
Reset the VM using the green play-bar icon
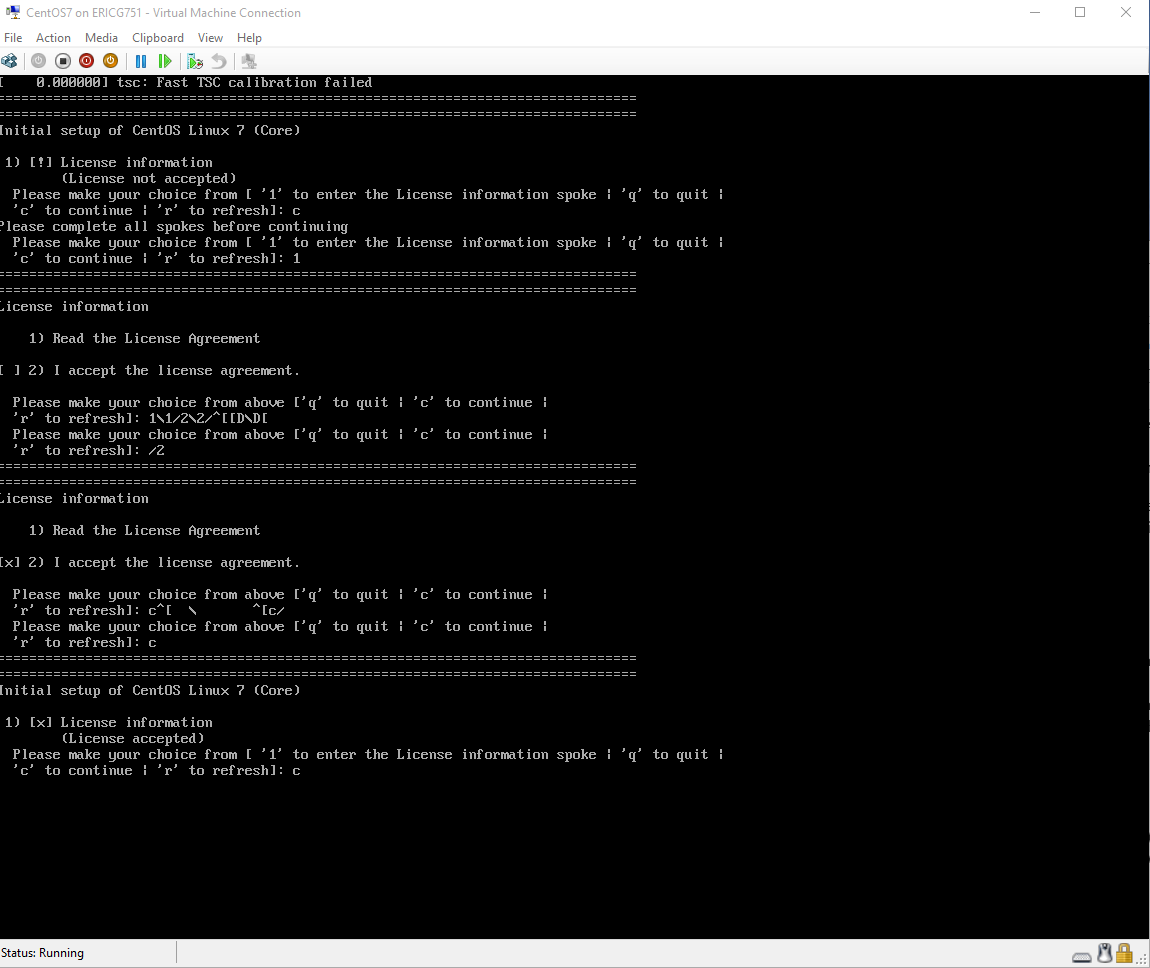coord(165,61)
